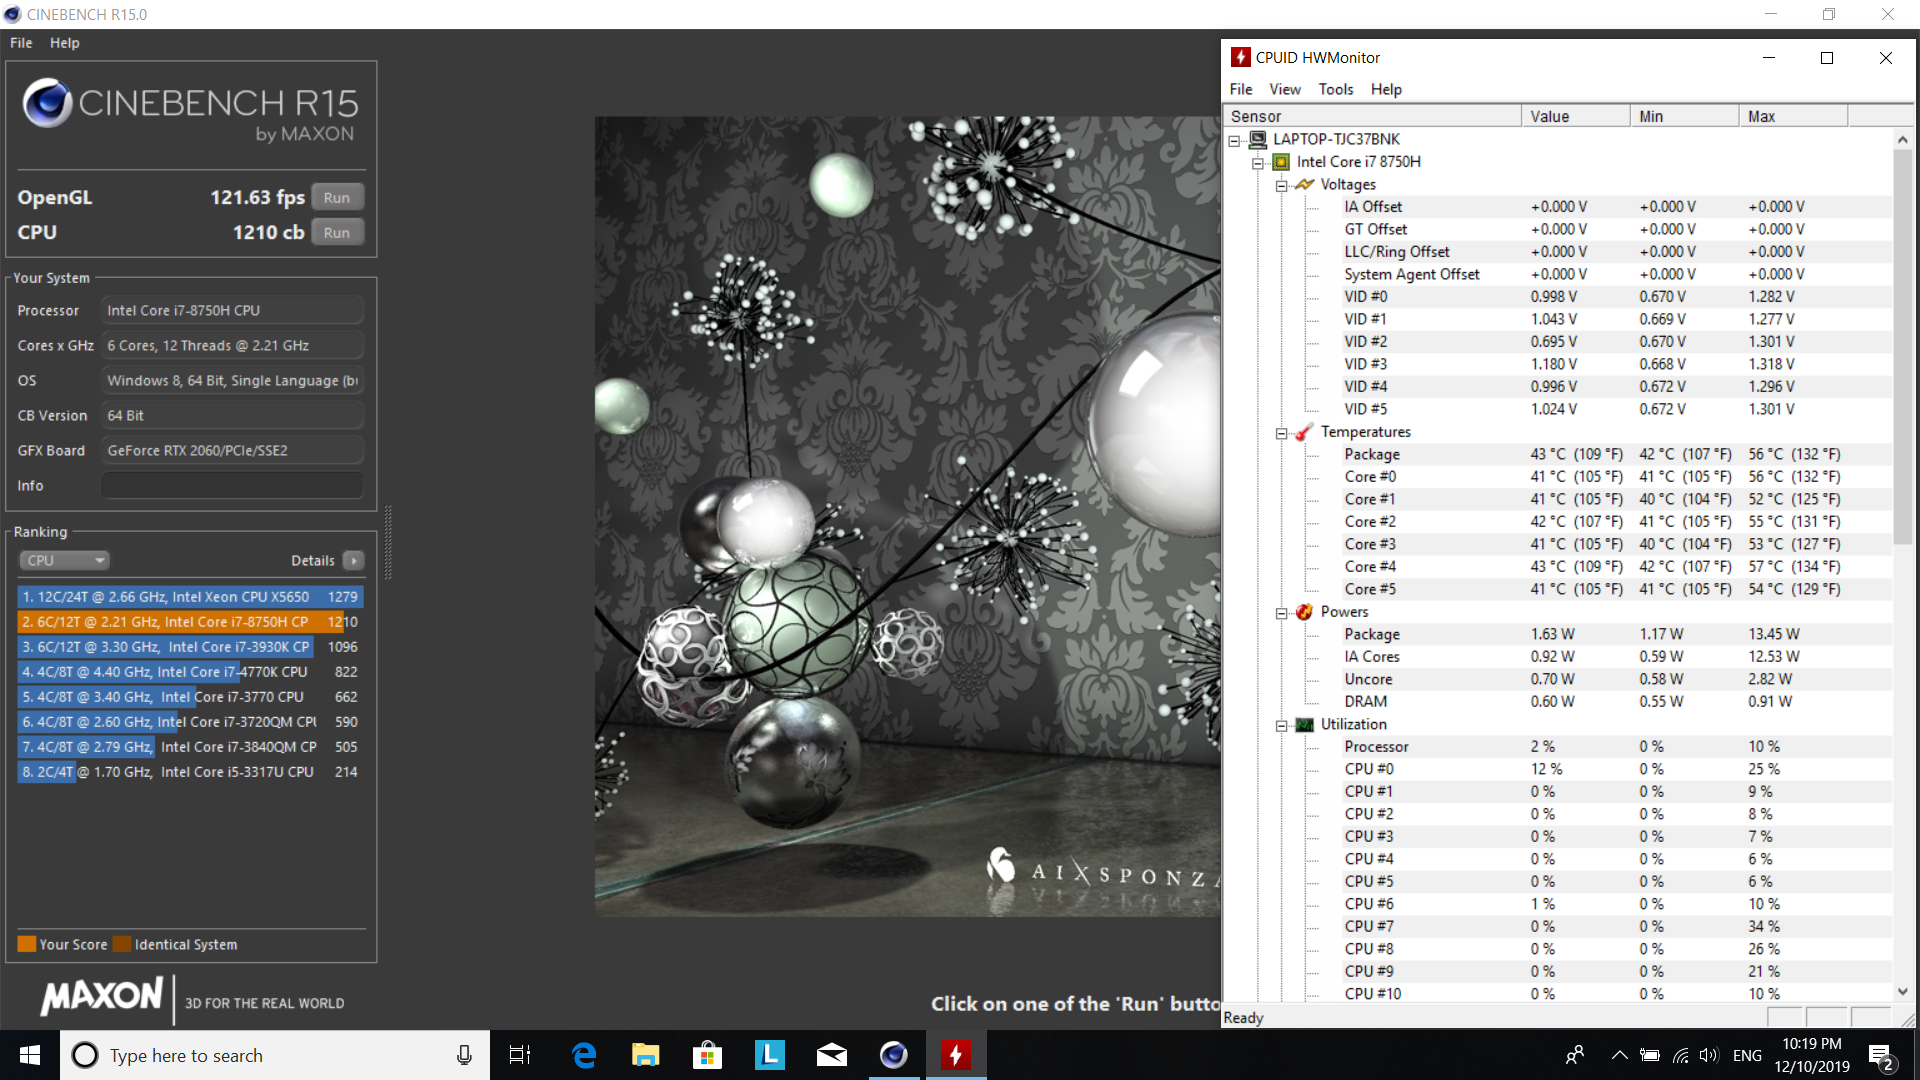Click the ranking Details arrow button
This screenshot has height=1080, width=1920.
pyautogui.click(x=354, y=561)
